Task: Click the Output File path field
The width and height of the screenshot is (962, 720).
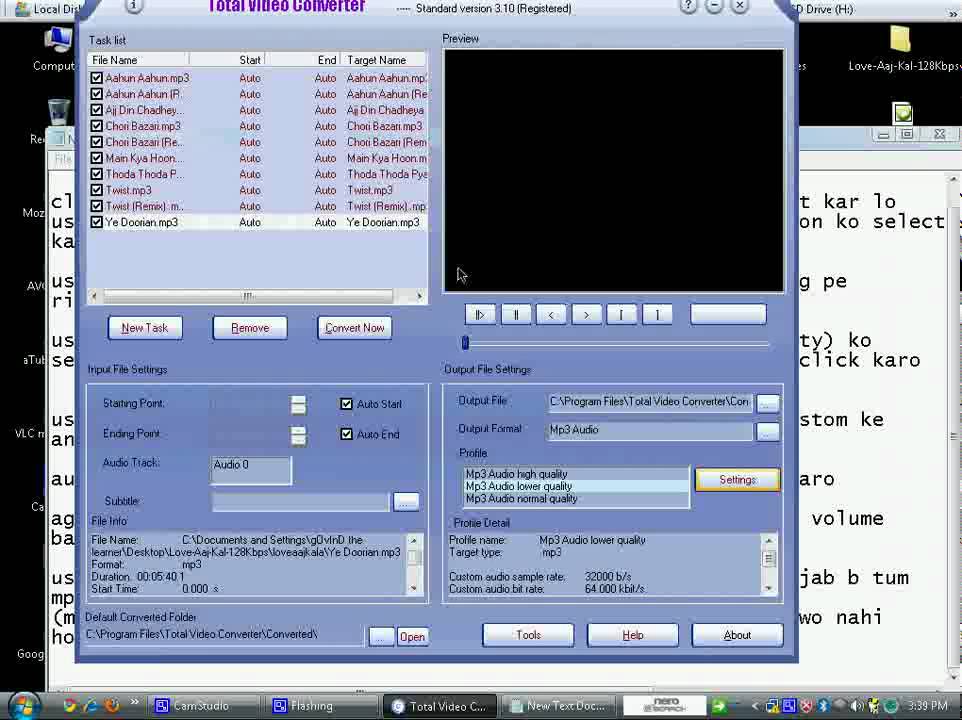Action: 649,402
